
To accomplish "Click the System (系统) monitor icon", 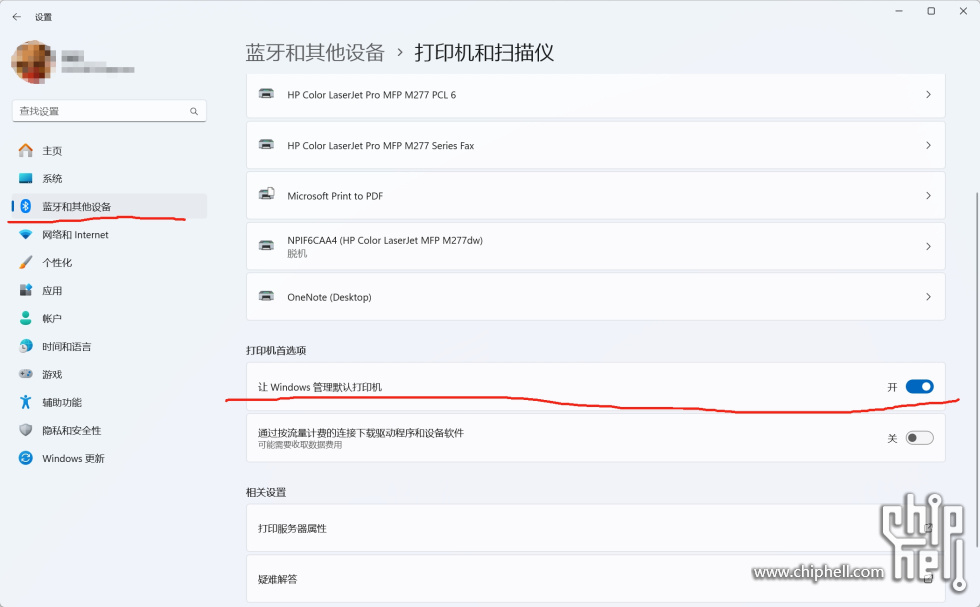I will [26, 179].
